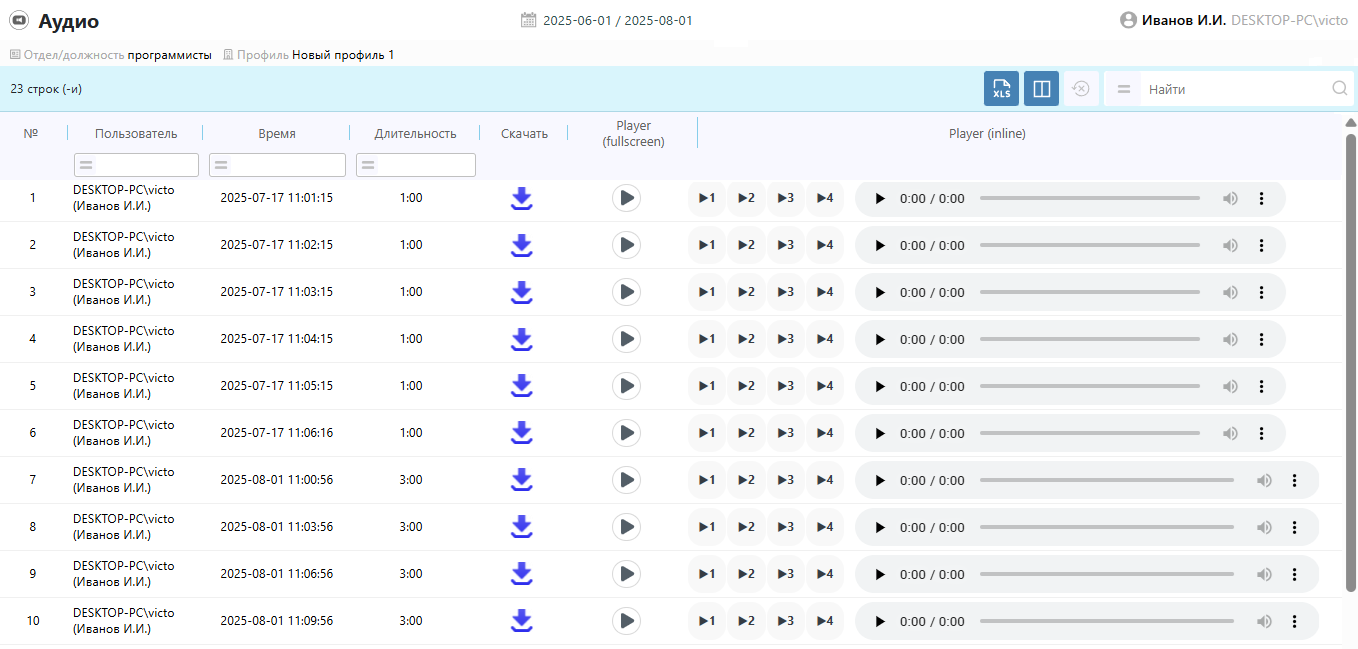Click into the Найти search field
The width and height of the screenshot is (1358, 649).
click(1235, 89)
